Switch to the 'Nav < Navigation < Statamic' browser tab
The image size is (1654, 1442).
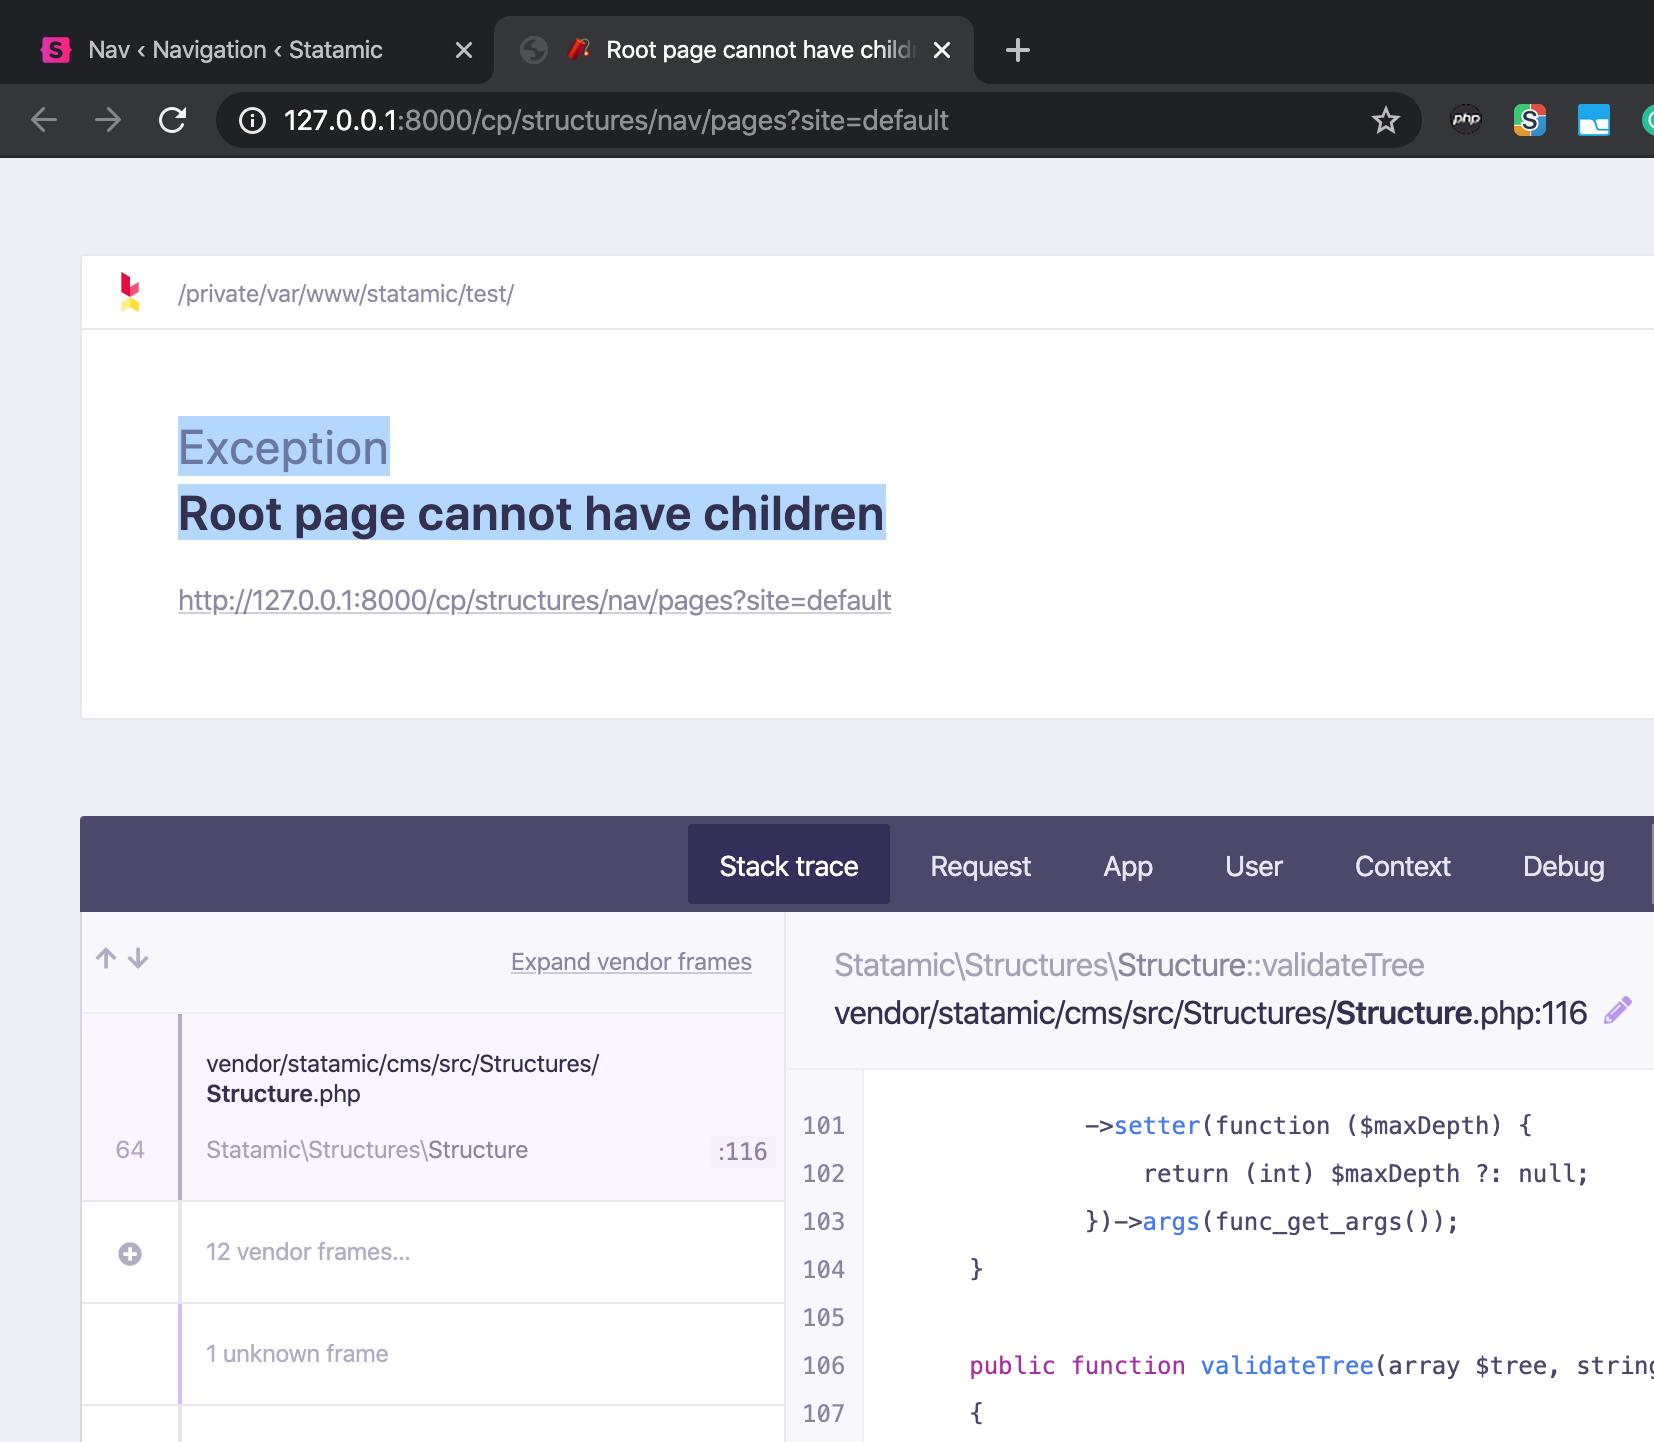(x=235, y=49)
